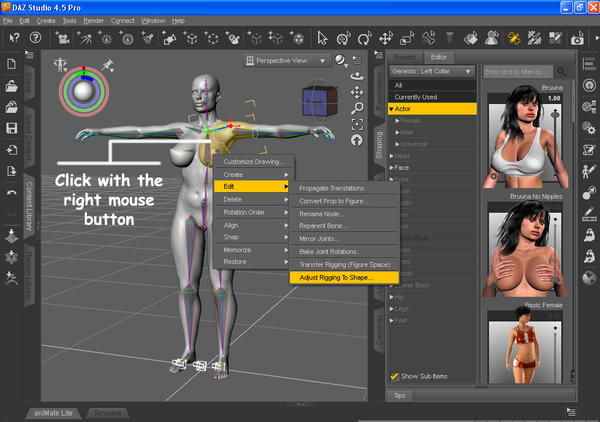The image size is (600, 422).
Task: Toggle the Show Sub Items checkbox
Action: tap(394, 376)
